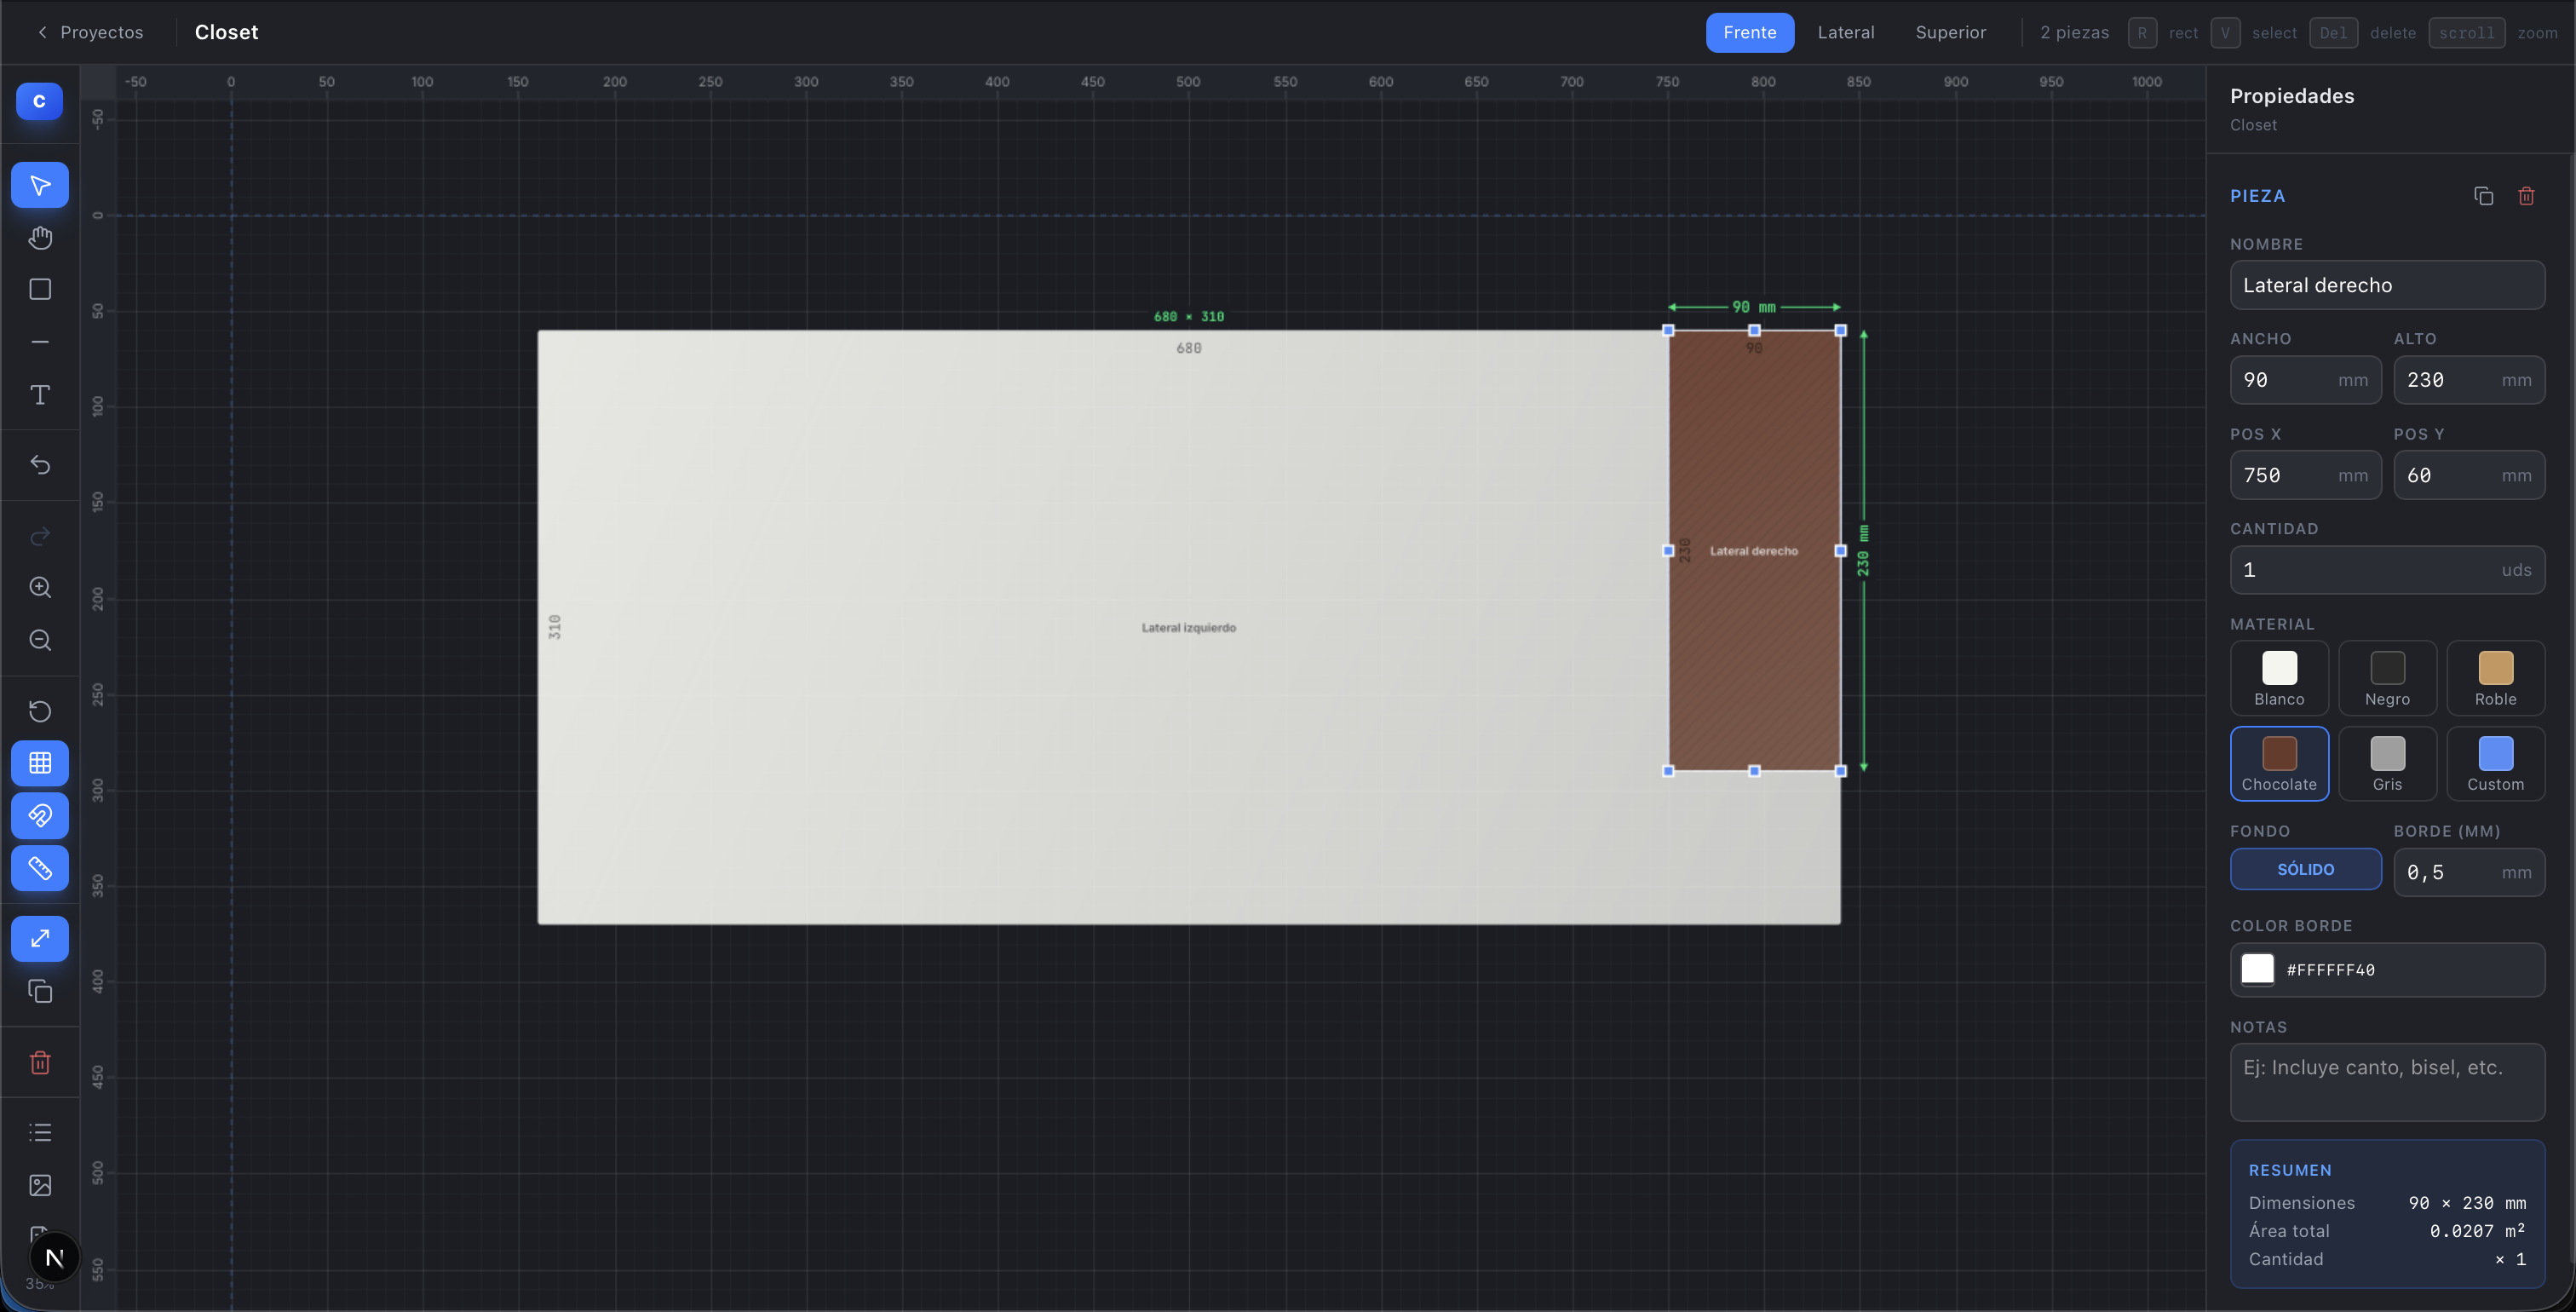Toggle the ruler measurements button
2576x1312 pixels.
(40, 868)
